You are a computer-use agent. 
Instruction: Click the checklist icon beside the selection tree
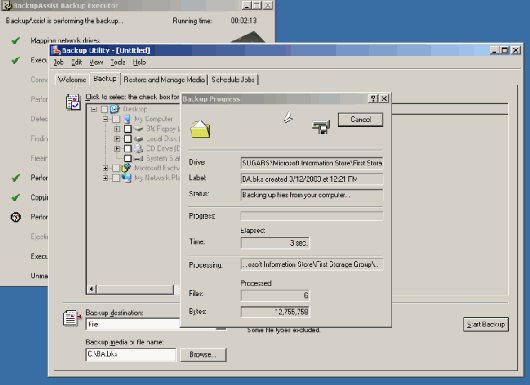click(73, 102)
